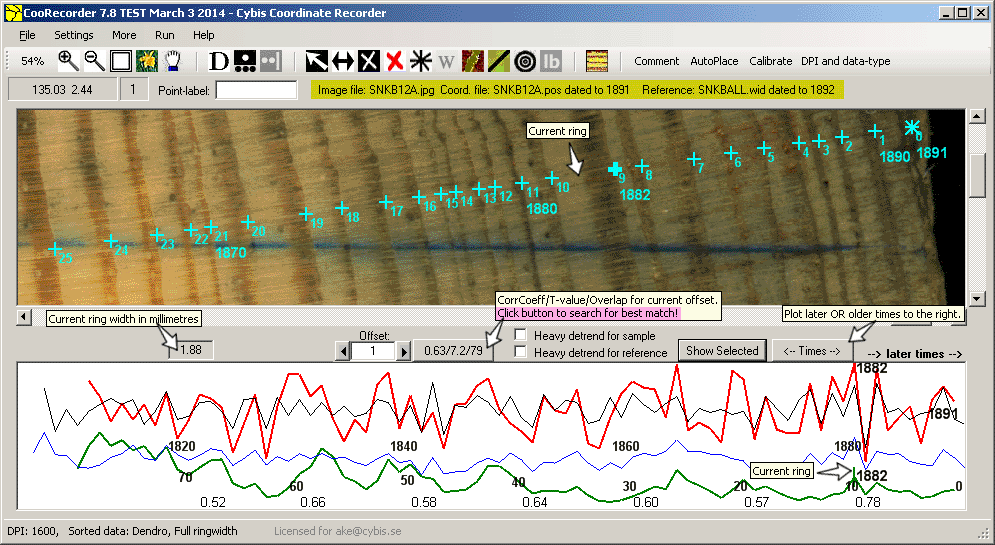Open the More menu
The height and width of the screenshot is (545, 995).
[124, 35]
